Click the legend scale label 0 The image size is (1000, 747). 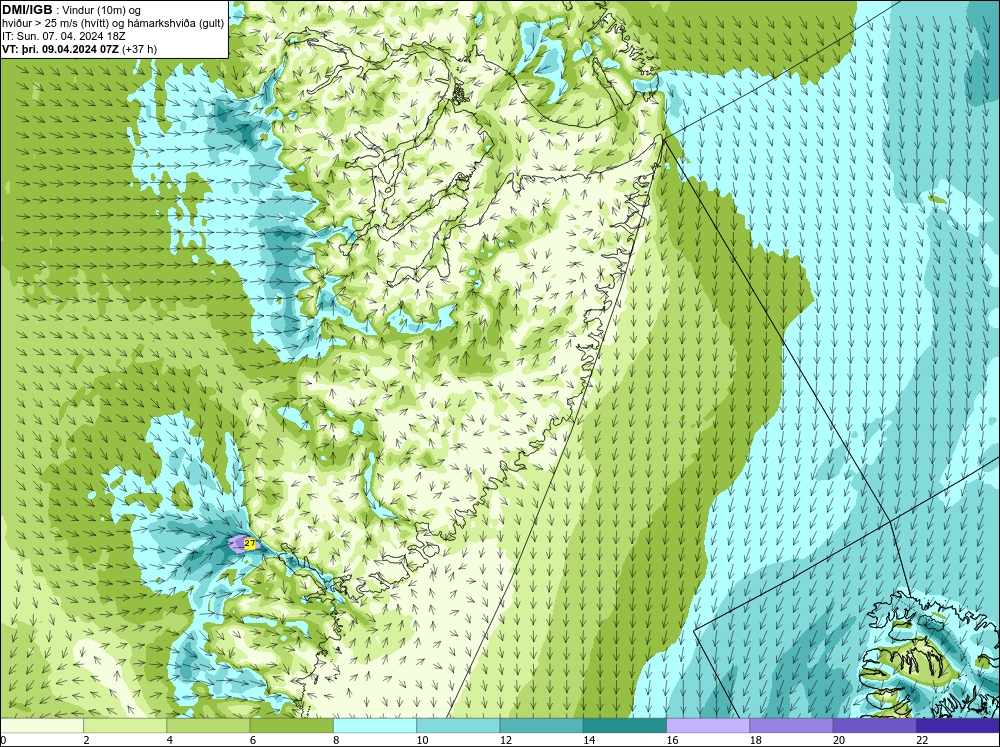pos(3,740)
